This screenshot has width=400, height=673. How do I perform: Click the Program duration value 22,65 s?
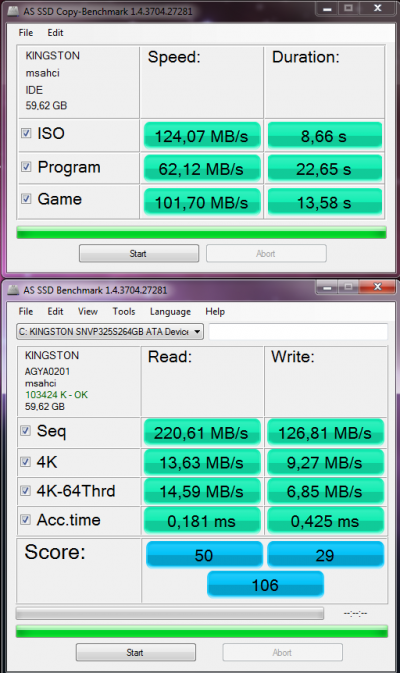pos(324,169)
